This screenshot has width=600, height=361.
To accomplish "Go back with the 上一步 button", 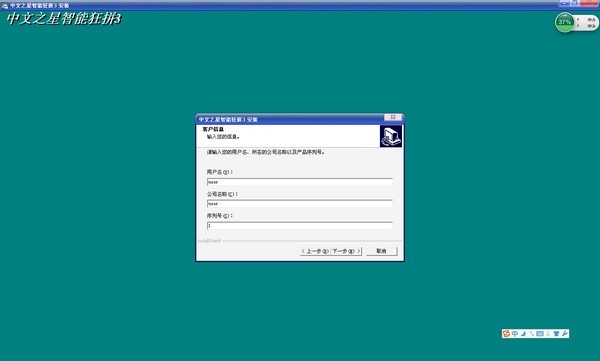I will click(x=315, y=251).
